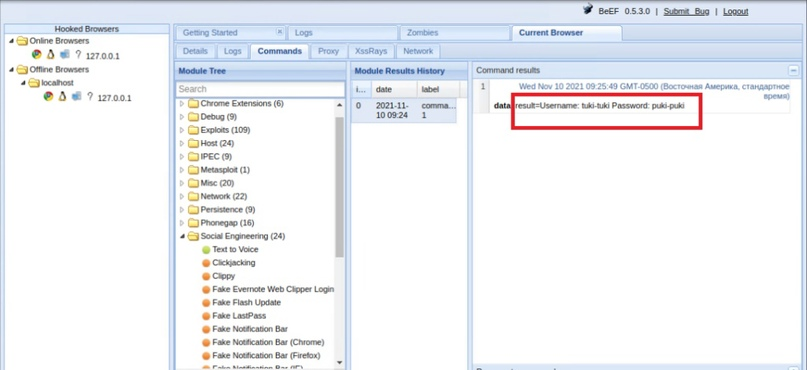This screenshot has width=807, height=370.
Task: Collapse the Command results panel
Action: 794,71
